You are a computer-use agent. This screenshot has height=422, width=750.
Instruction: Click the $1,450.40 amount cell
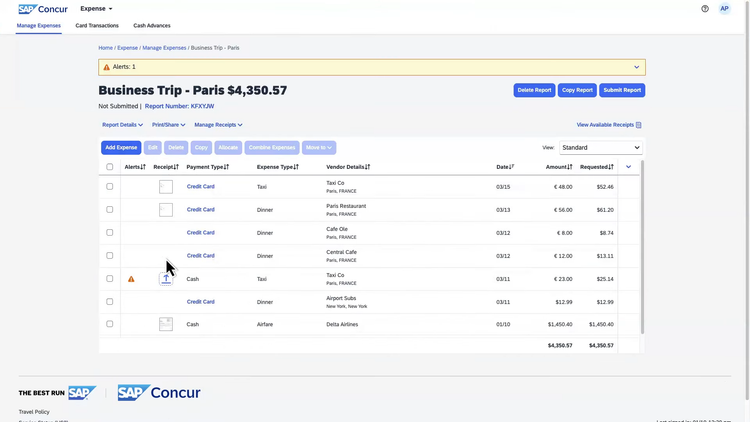[560, 324]
